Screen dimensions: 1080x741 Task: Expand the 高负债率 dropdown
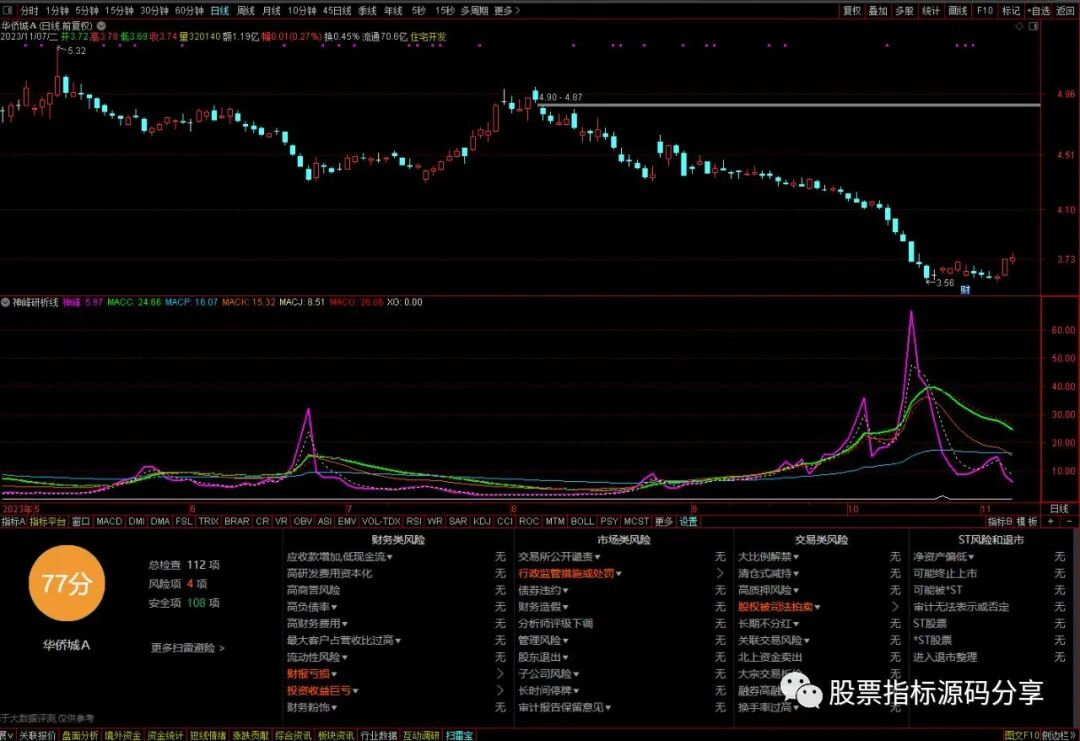(x=312, y=607)
